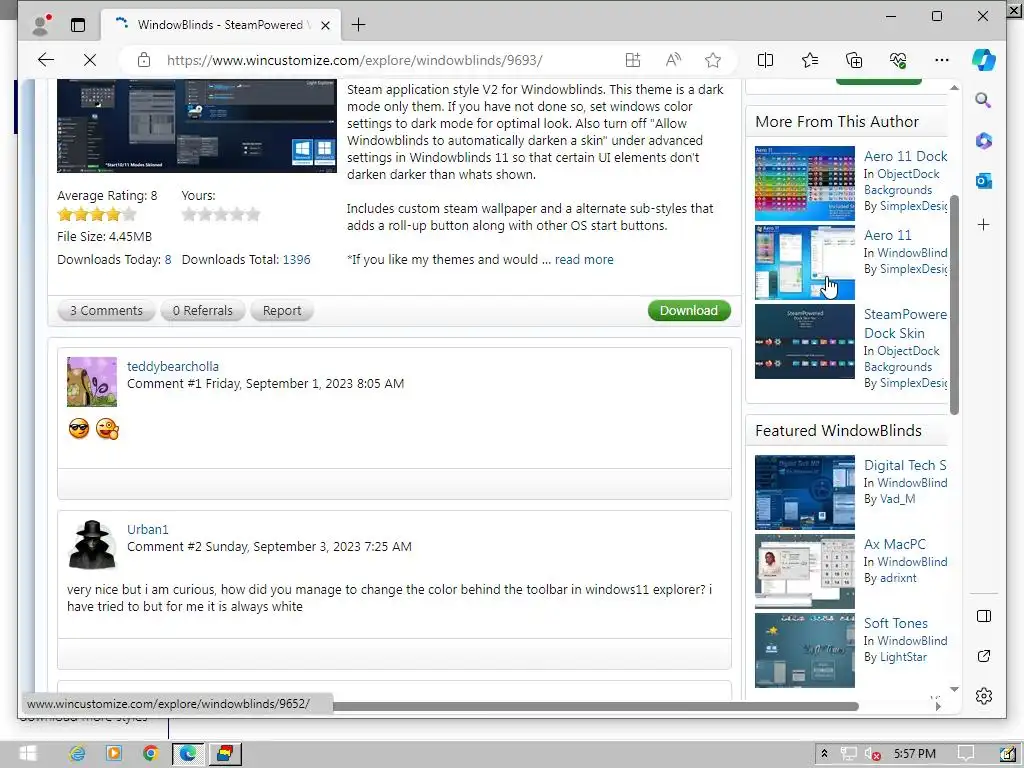The height and width of the screenshot is (768, 1024).
Task: Click Urban1 avatar image
Action: tap(91, 545)
